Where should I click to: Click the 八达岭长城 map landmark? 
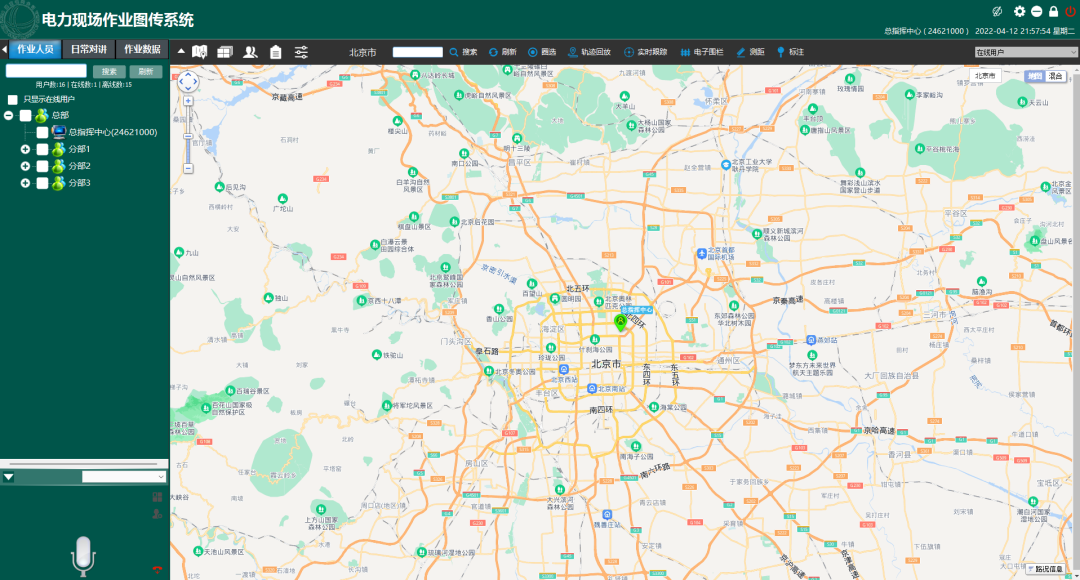point(433,75)
